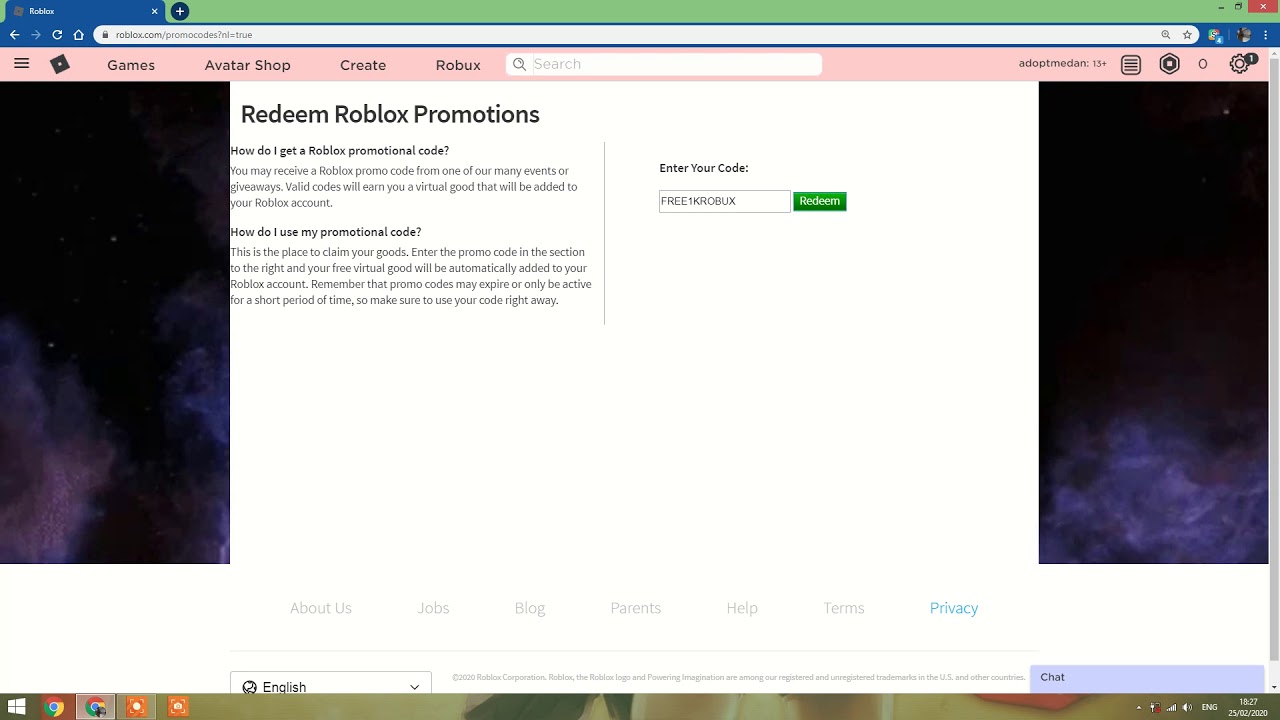The height and width of the screenshot is (720, 1280).
Task: Open the Chrome taskbar icon with profile badge
Action: click(96, 707)
